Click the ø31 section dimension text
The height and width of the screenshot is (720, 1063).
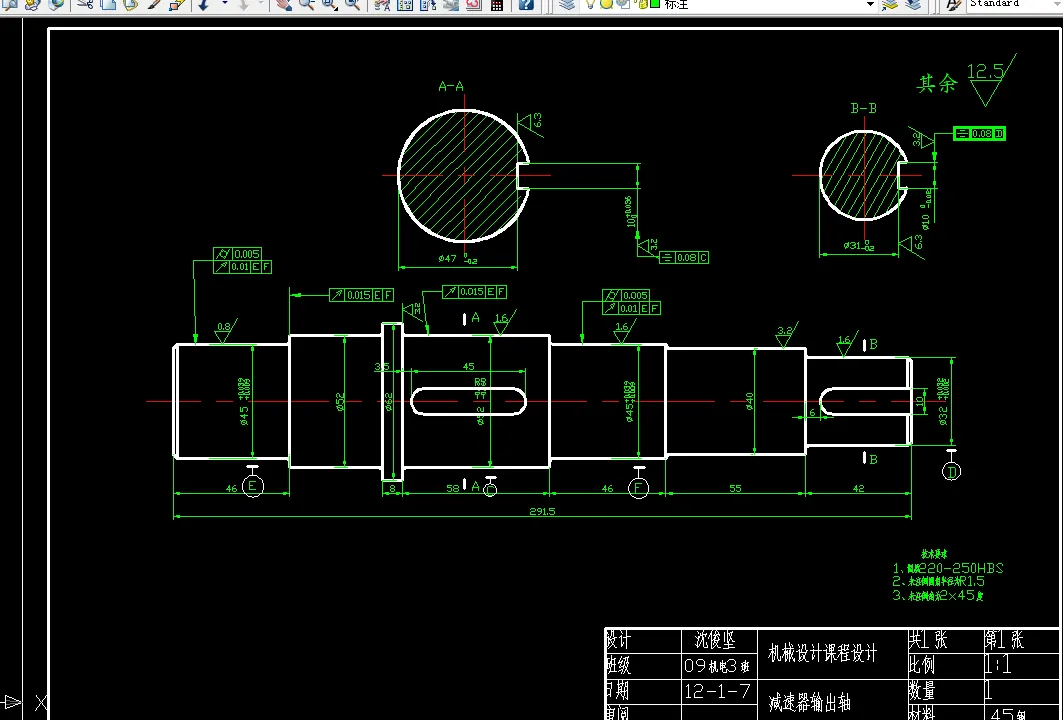(859, 245)
